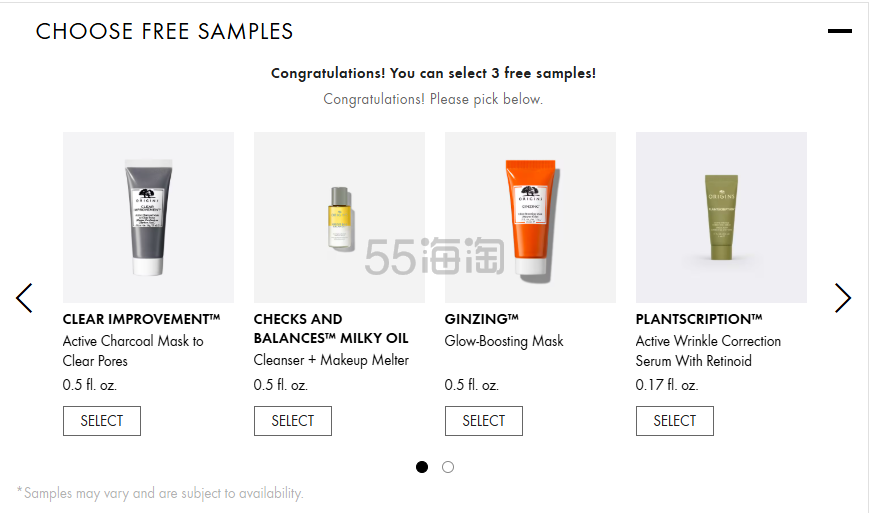Screen dimensions: 869x513
Task: Open the orange GinZing mask tube image
Action: pos(530,217)
